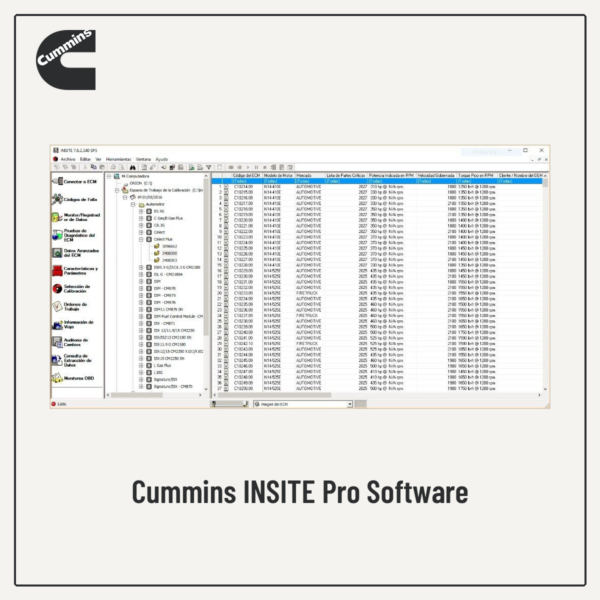The width and height of the screenshot is (600, 600).
Task: Click the play toolbar button
Action: click(x=248, y=167)
